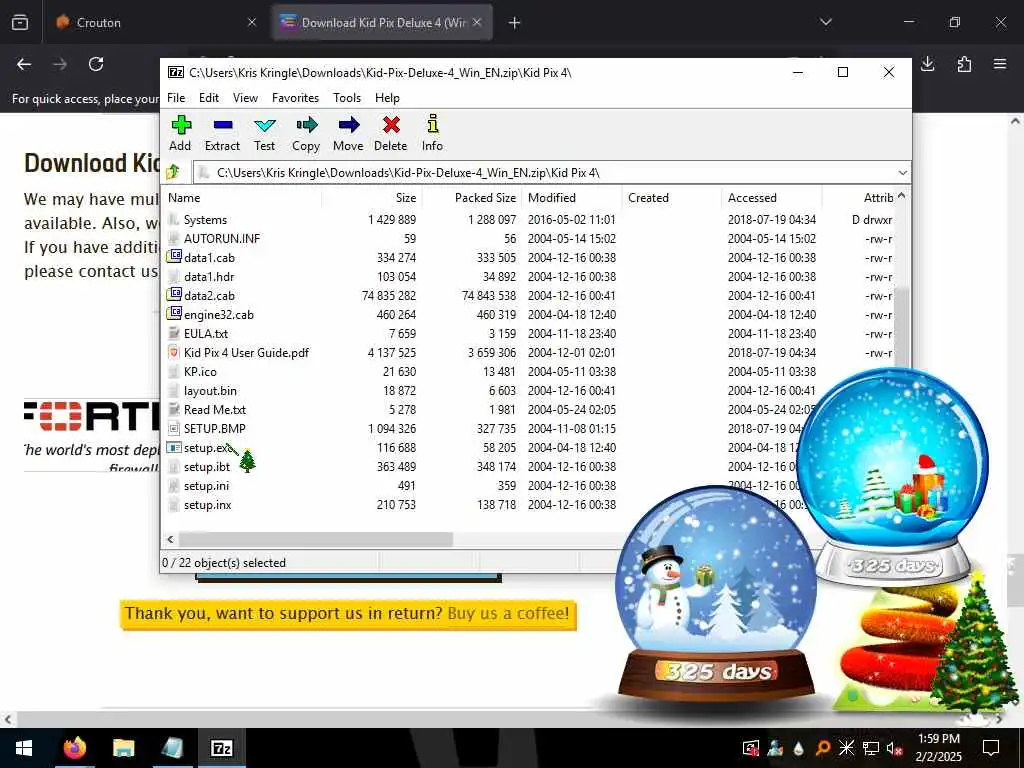Select the setup.ibt file
The height and width of the screenshot is (768, 1024).
coord(207,466)
